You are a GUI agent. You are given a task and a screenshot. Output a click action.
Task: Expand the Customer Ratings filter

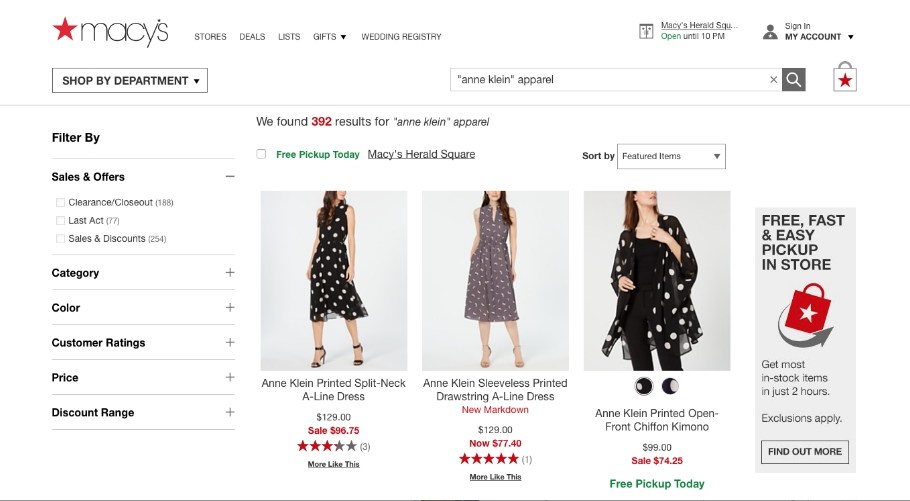[230, 342]
